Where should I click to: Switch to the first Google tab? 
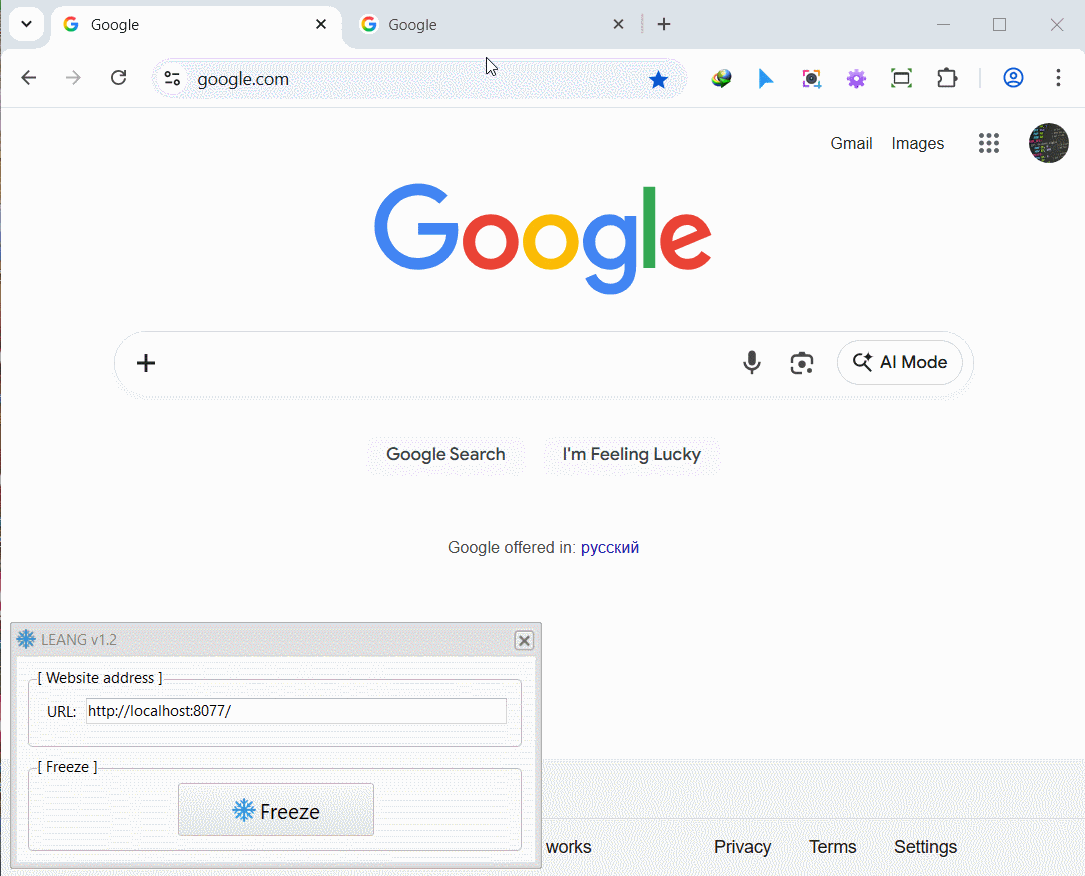pyautogui.click(x=196, y=25)
